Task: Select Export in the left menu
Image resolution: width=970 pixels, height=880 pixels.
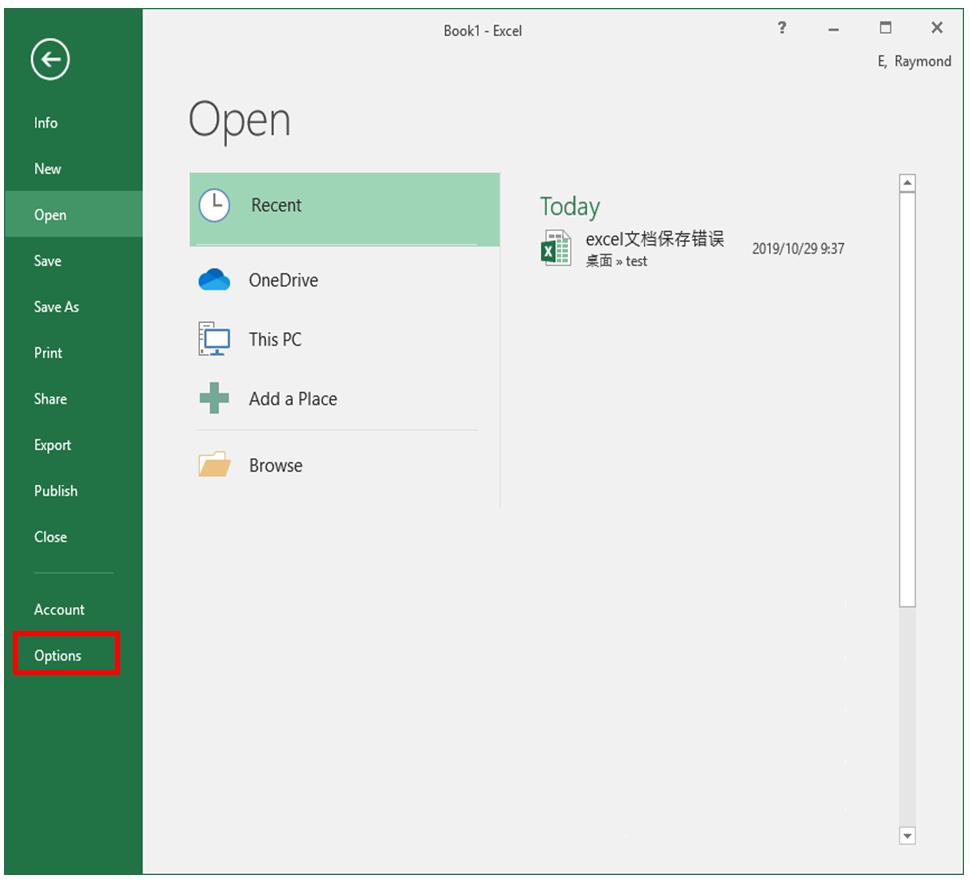Action: click(x=53, y=445)
